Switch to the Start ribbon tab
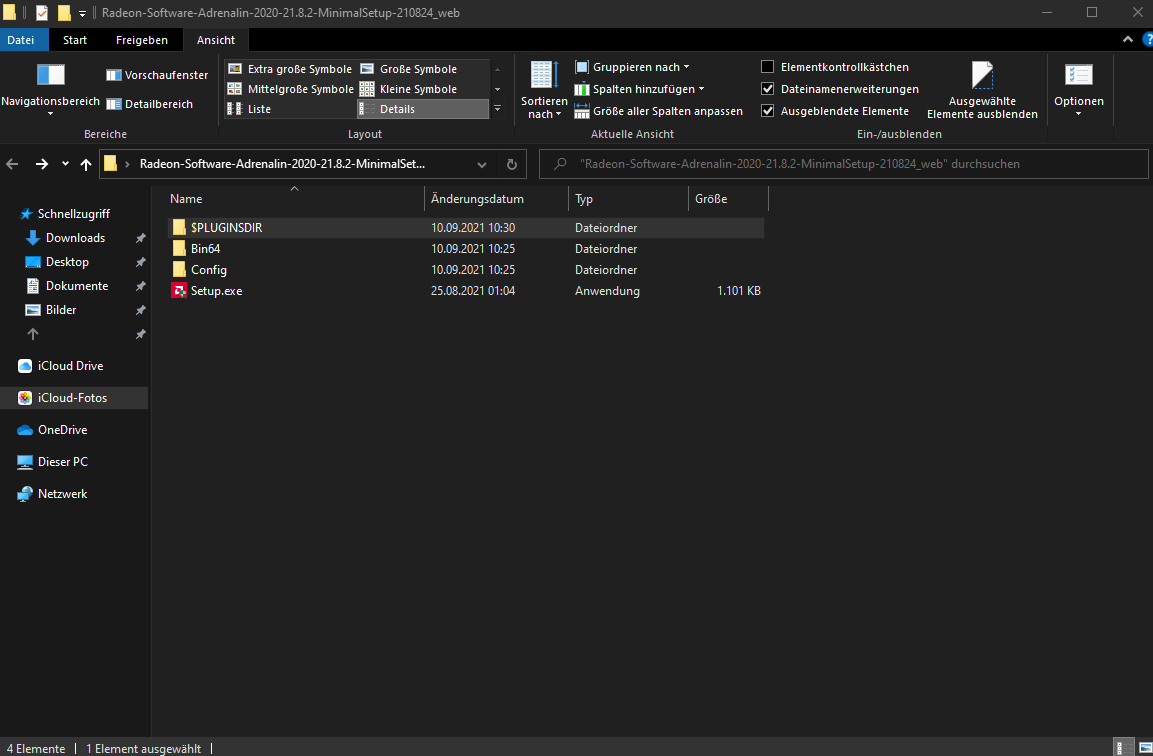The width and height of the screenshot is (1153, 756). 75,40
